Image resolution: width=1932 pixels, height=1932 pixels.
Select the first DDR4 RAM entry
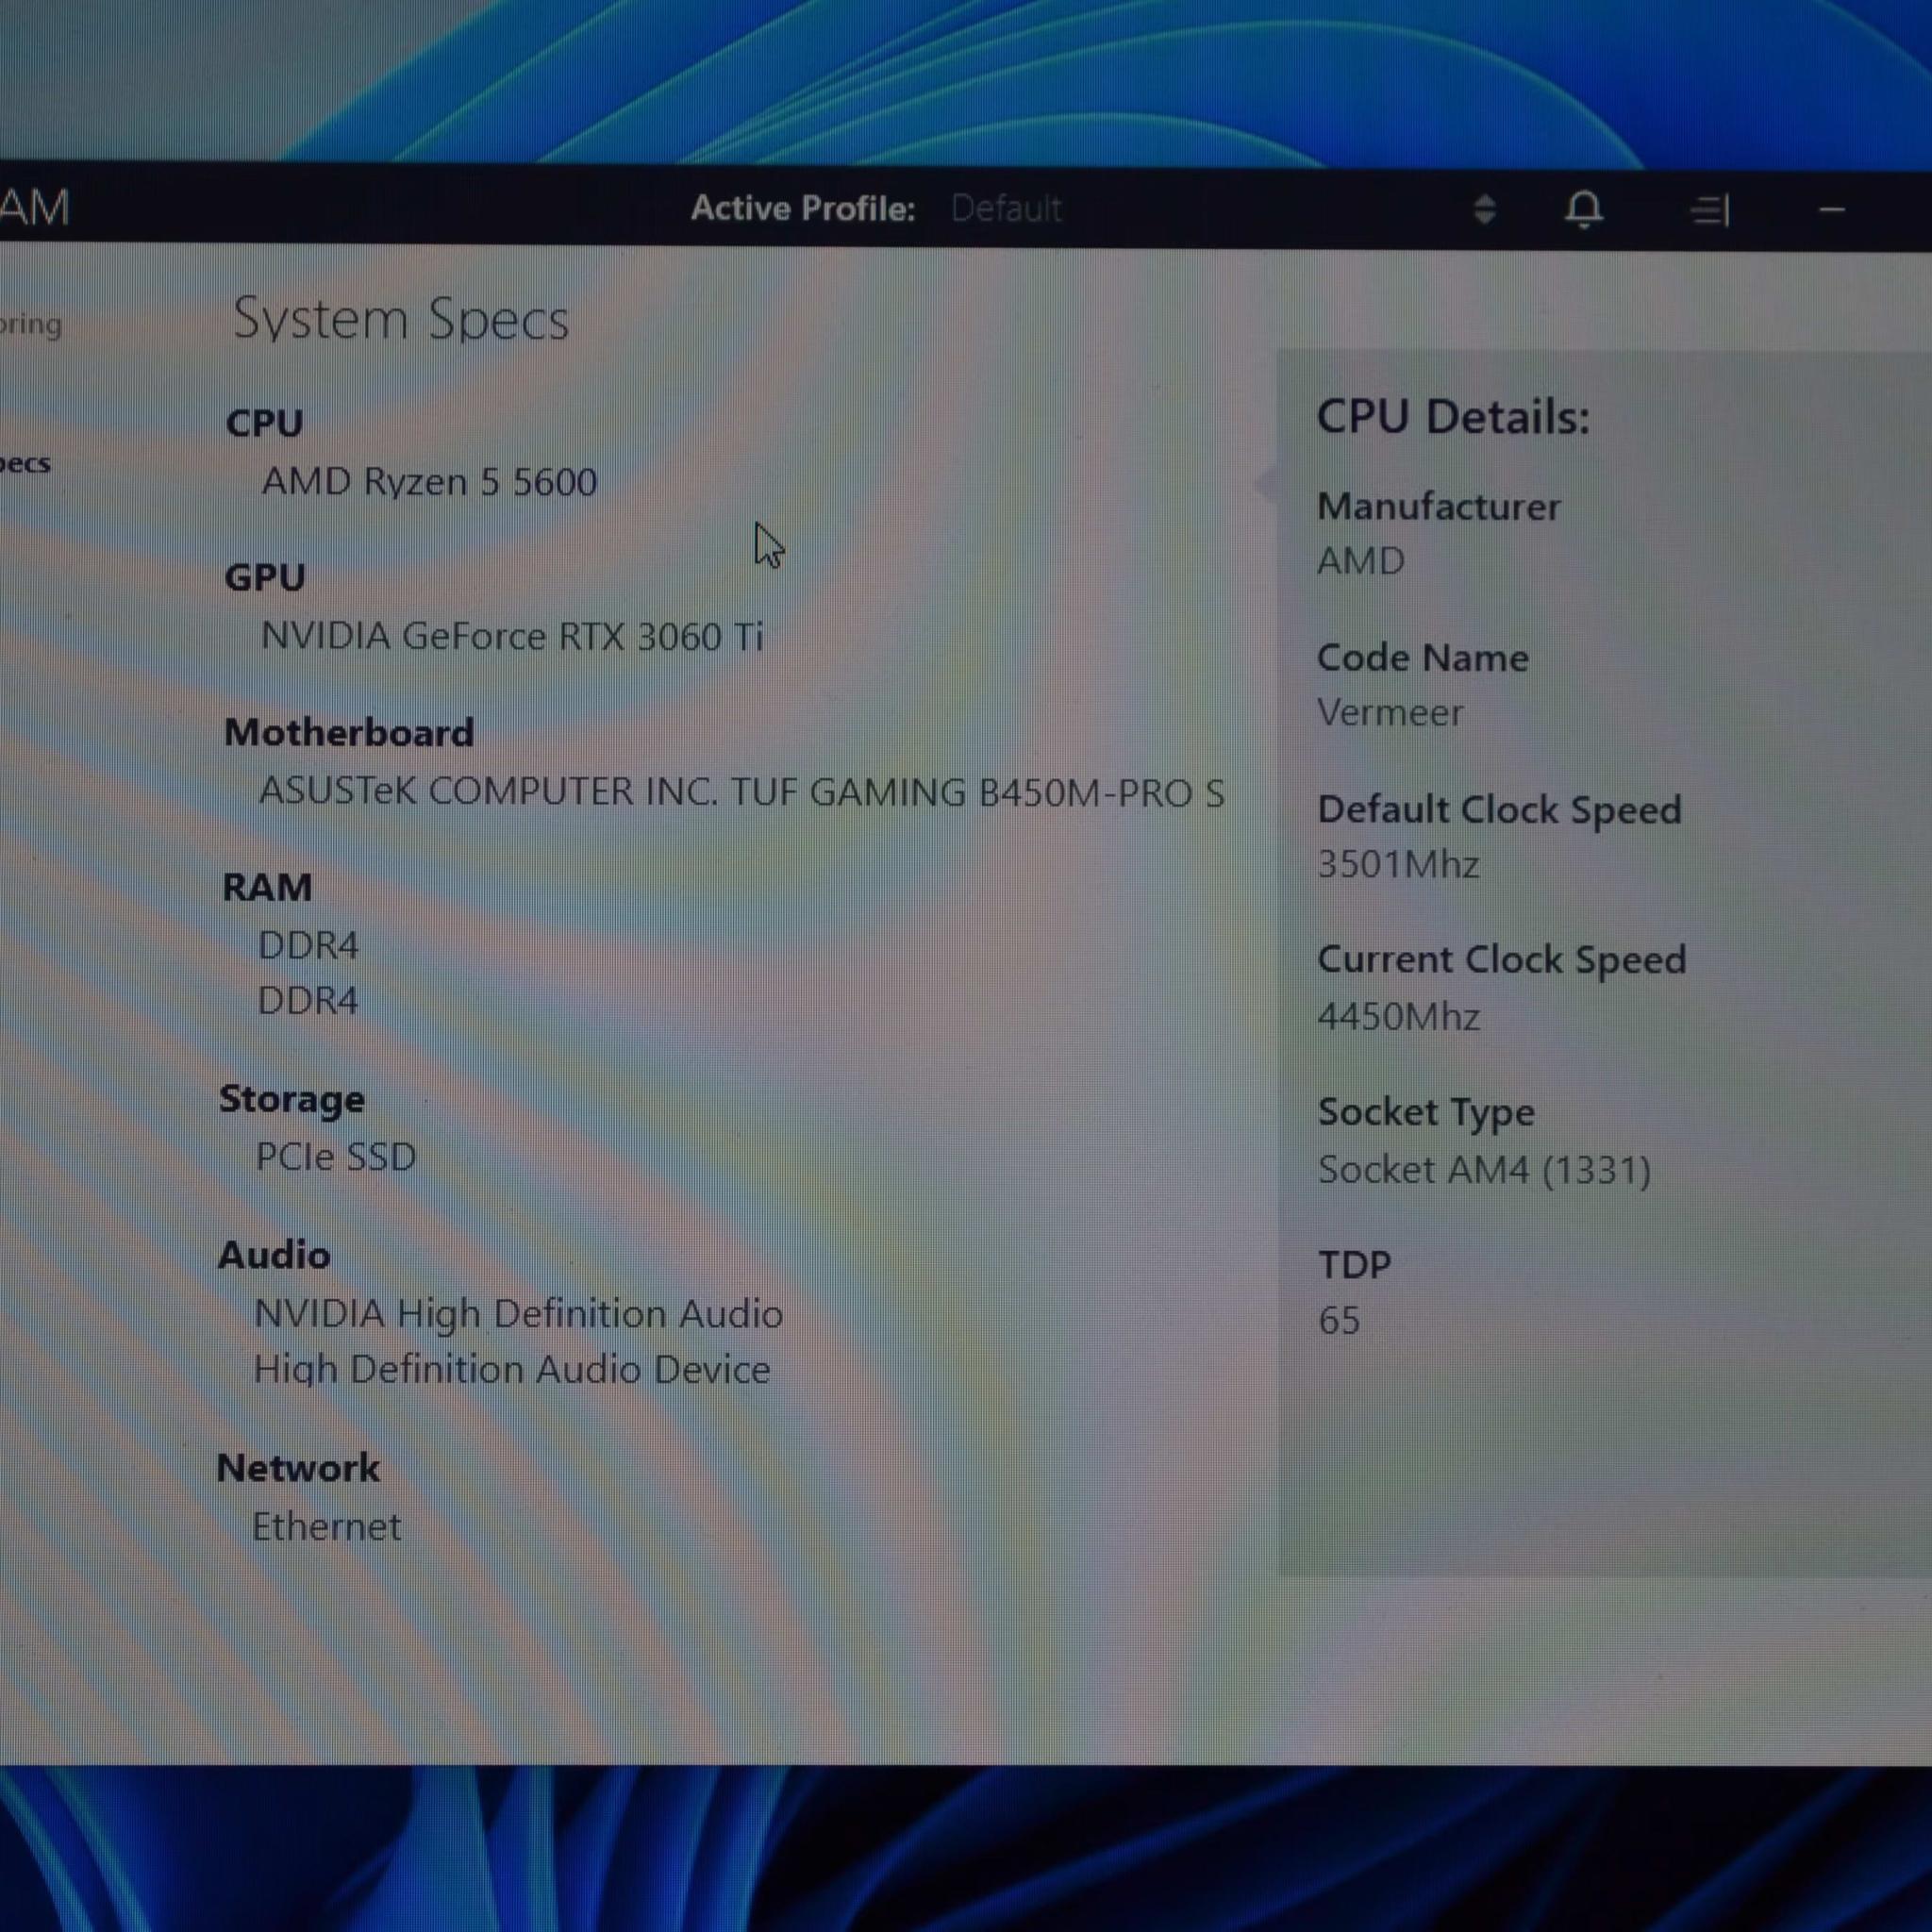[308, 945]
